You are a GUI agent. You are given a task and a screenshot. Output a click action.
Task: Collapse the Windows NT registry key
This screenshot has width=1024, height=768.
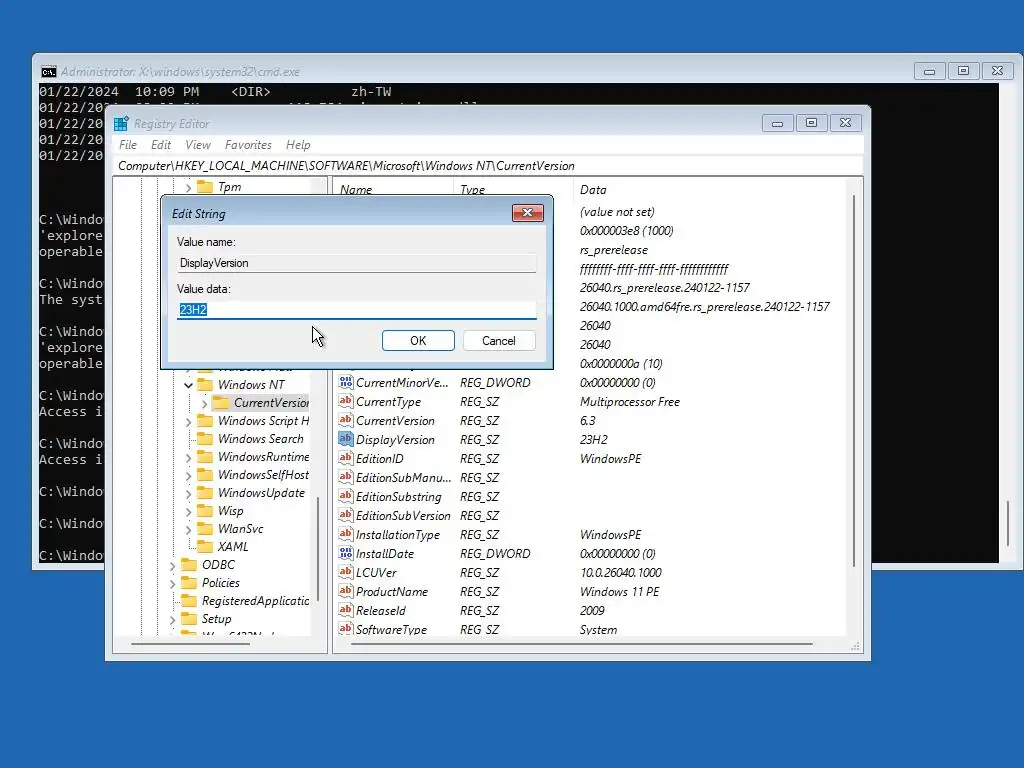[x=188, y=385]
